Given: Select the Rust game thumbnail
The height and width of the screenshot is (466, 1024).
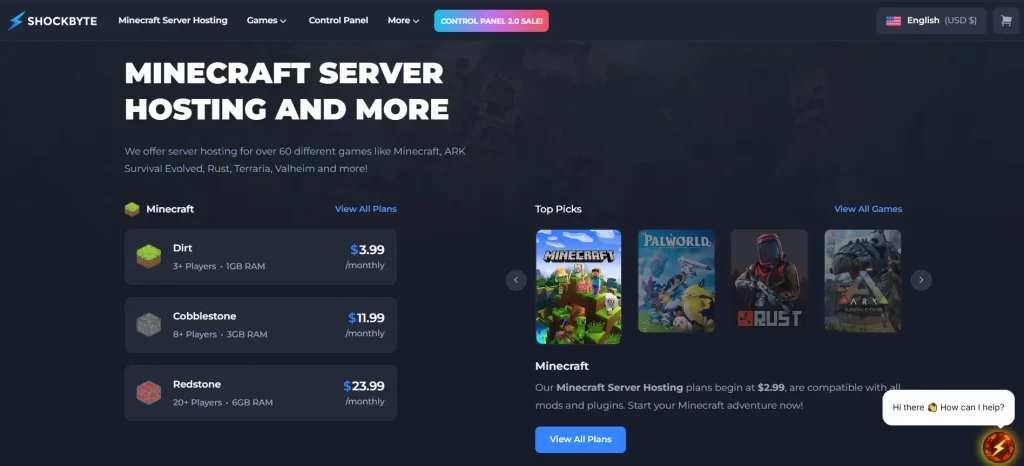Looking at the screenshot, I should pyautogui.click(x=769, y=281).
